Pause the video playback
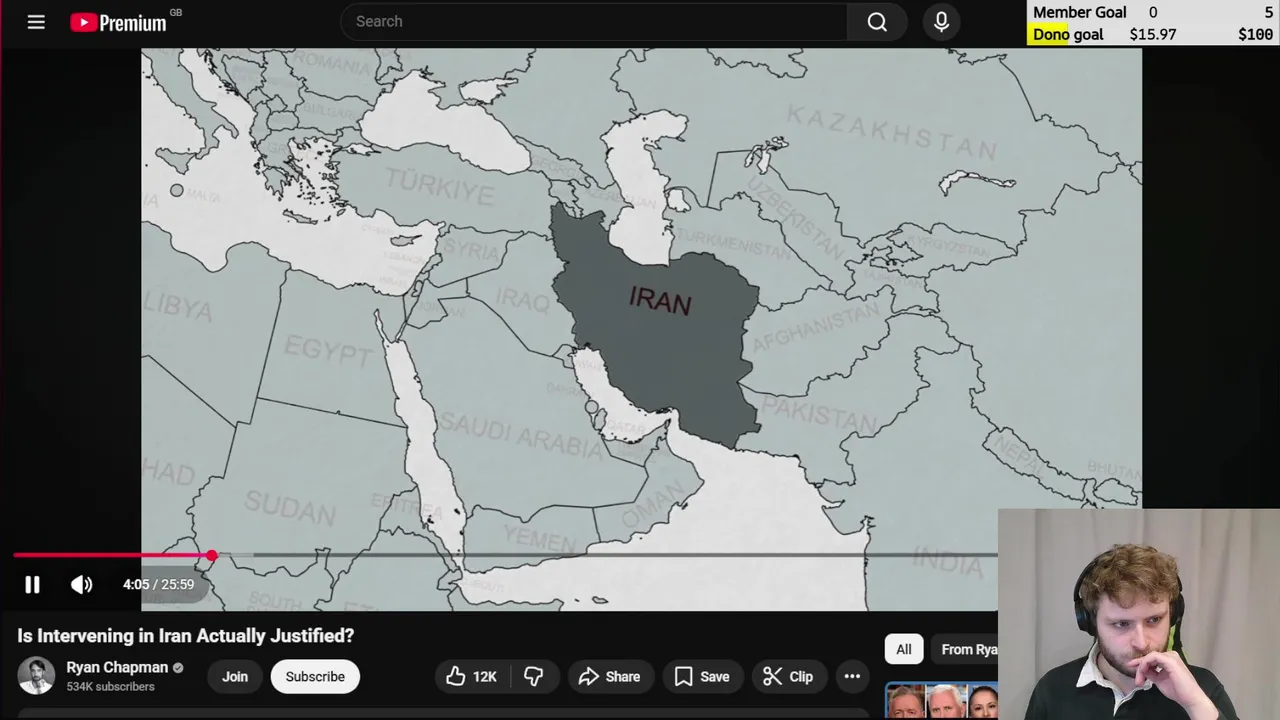 point(32,585)
